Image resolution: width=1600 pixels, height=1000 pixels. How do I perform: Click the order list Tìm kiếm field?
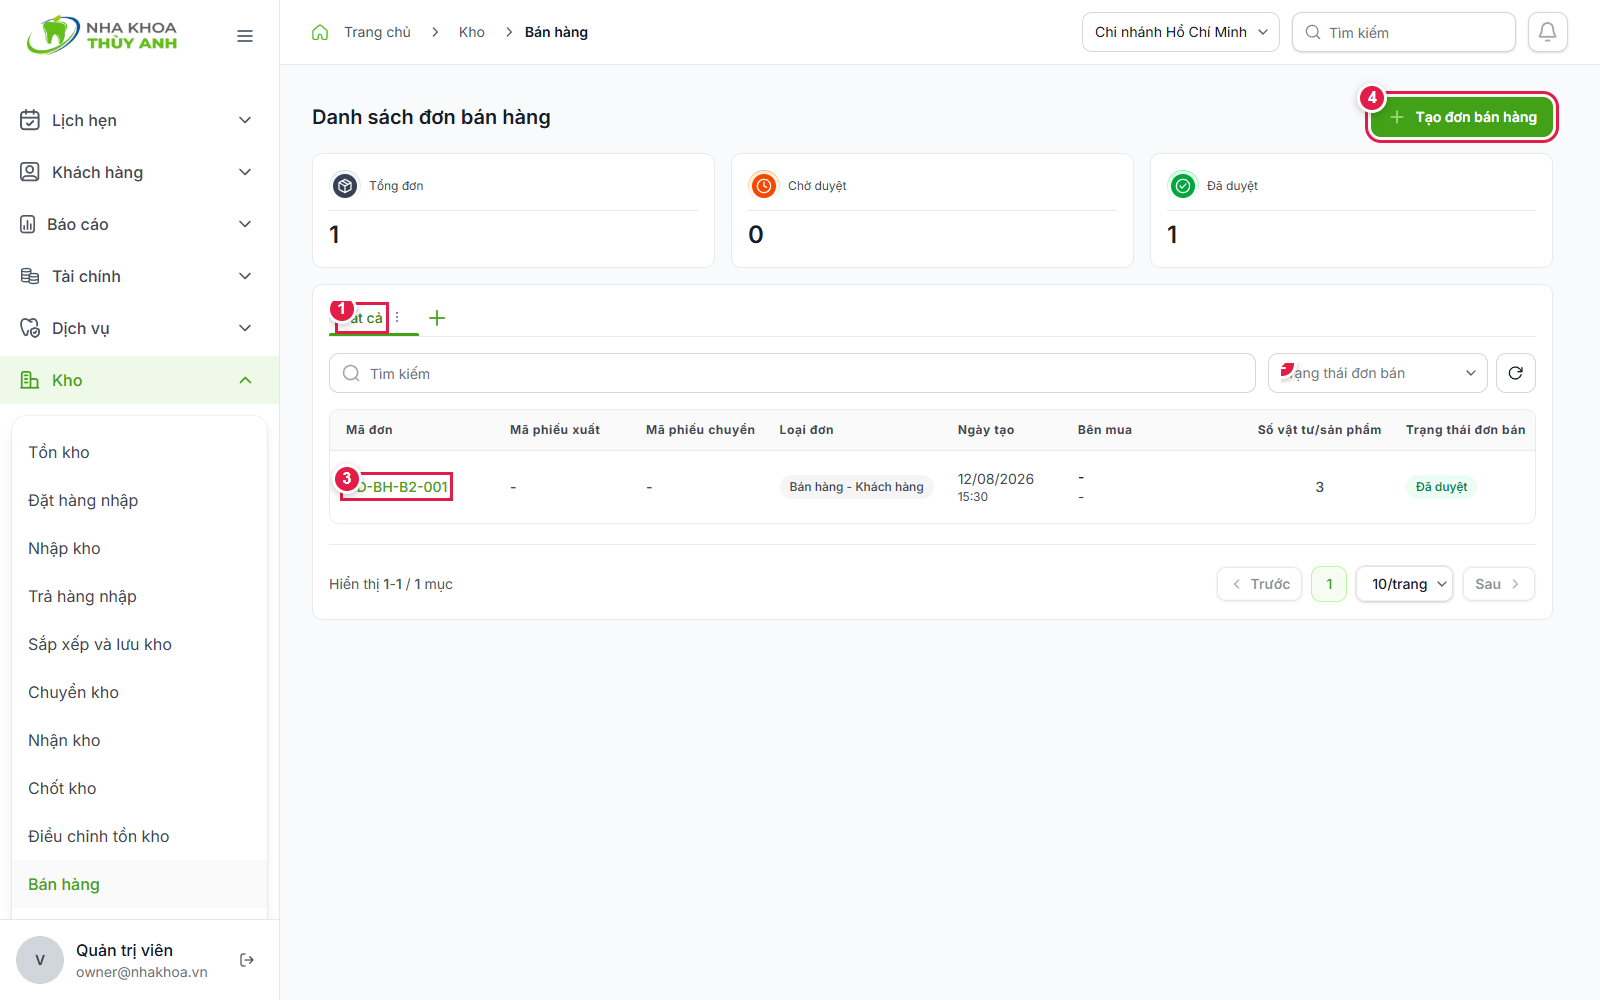(x=792, y=373)
